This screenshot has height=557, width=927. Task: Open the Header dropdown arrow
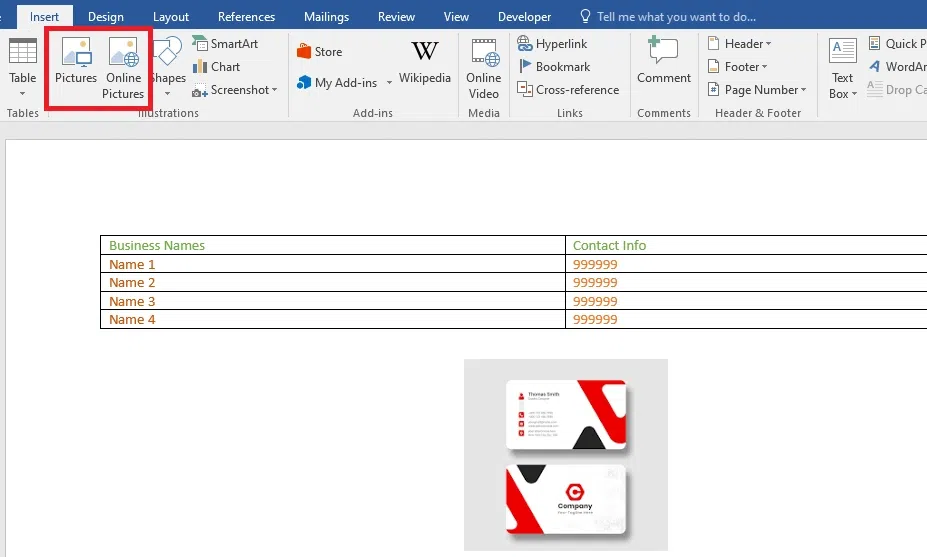(x=768, y=44)
